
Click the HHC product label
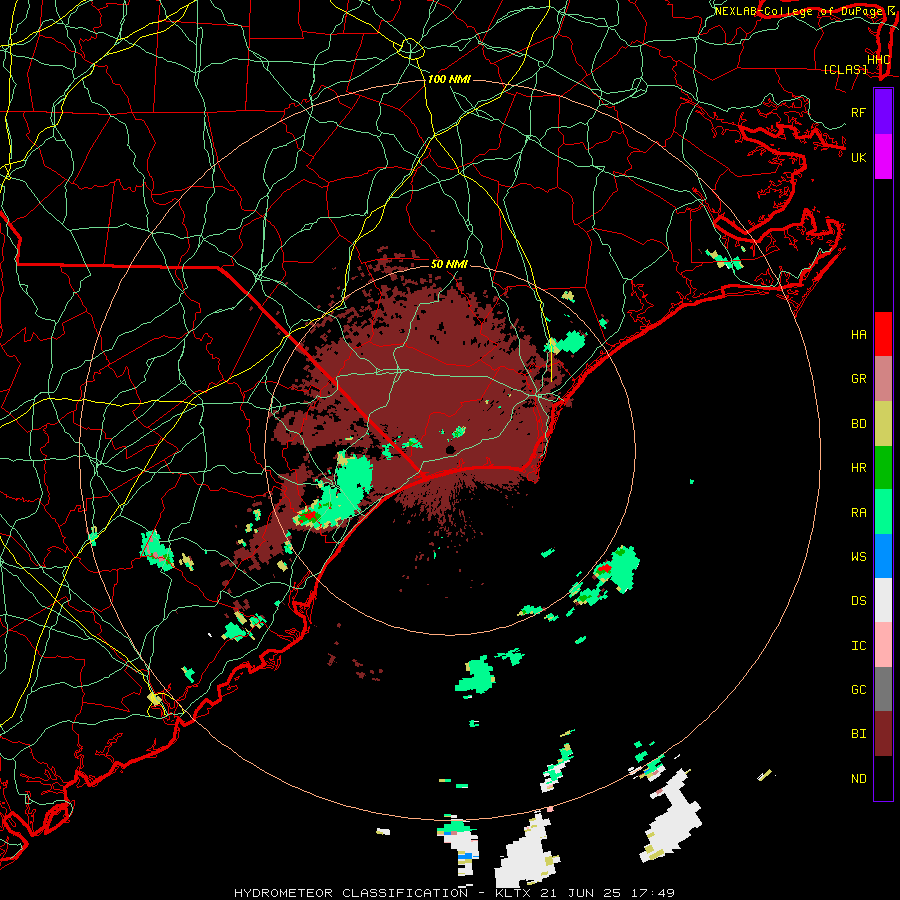[x=878, y=60]
